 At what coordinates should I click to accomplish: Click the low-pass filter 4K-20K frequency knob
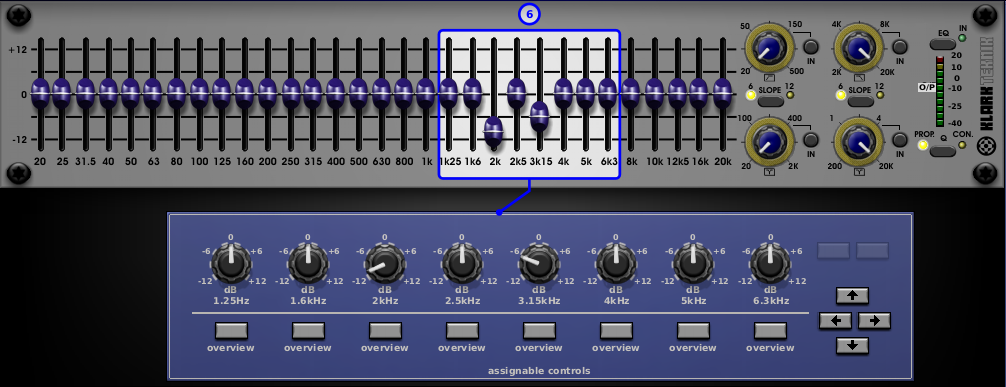[857, 47]
